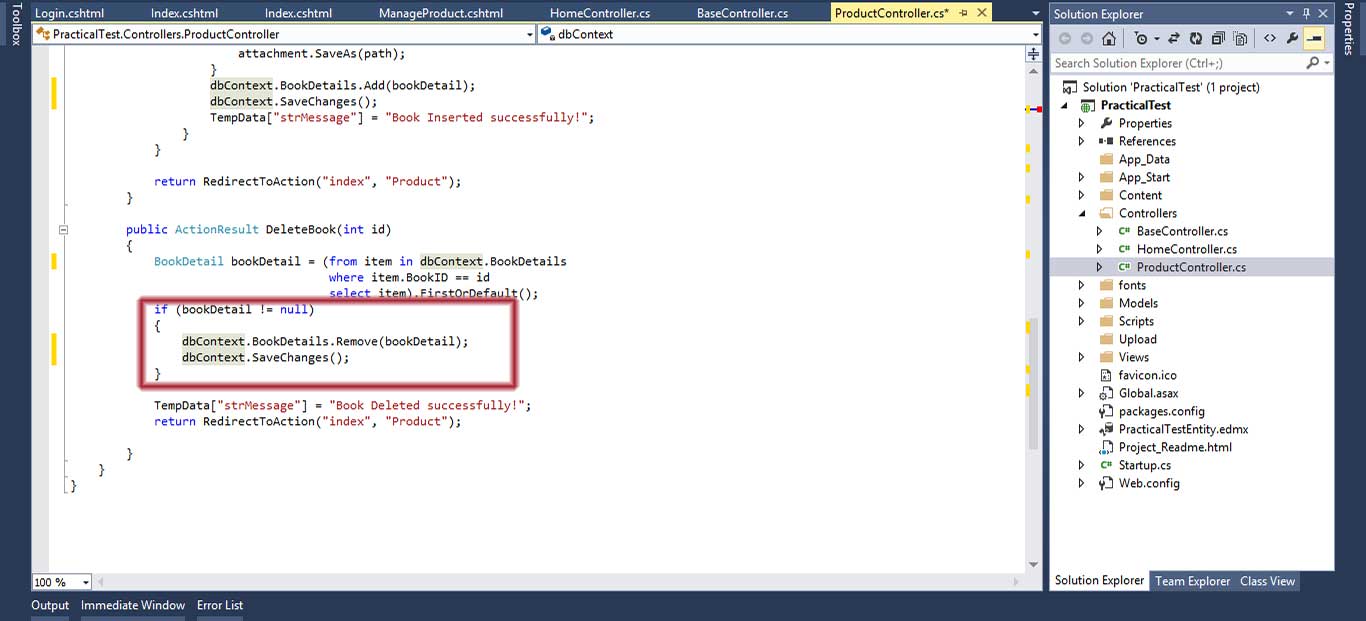
Task: Toggle the Show All Files button
Action: click(1240, 38)
